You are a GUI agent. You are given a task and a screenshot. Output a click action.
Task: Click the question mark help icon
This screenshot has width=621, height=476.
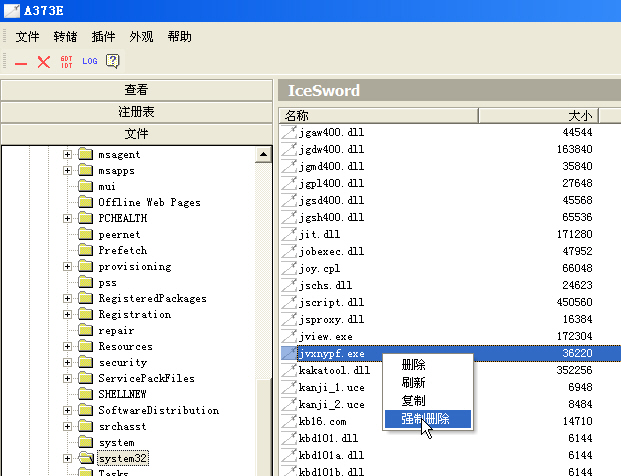click(113, 61)
